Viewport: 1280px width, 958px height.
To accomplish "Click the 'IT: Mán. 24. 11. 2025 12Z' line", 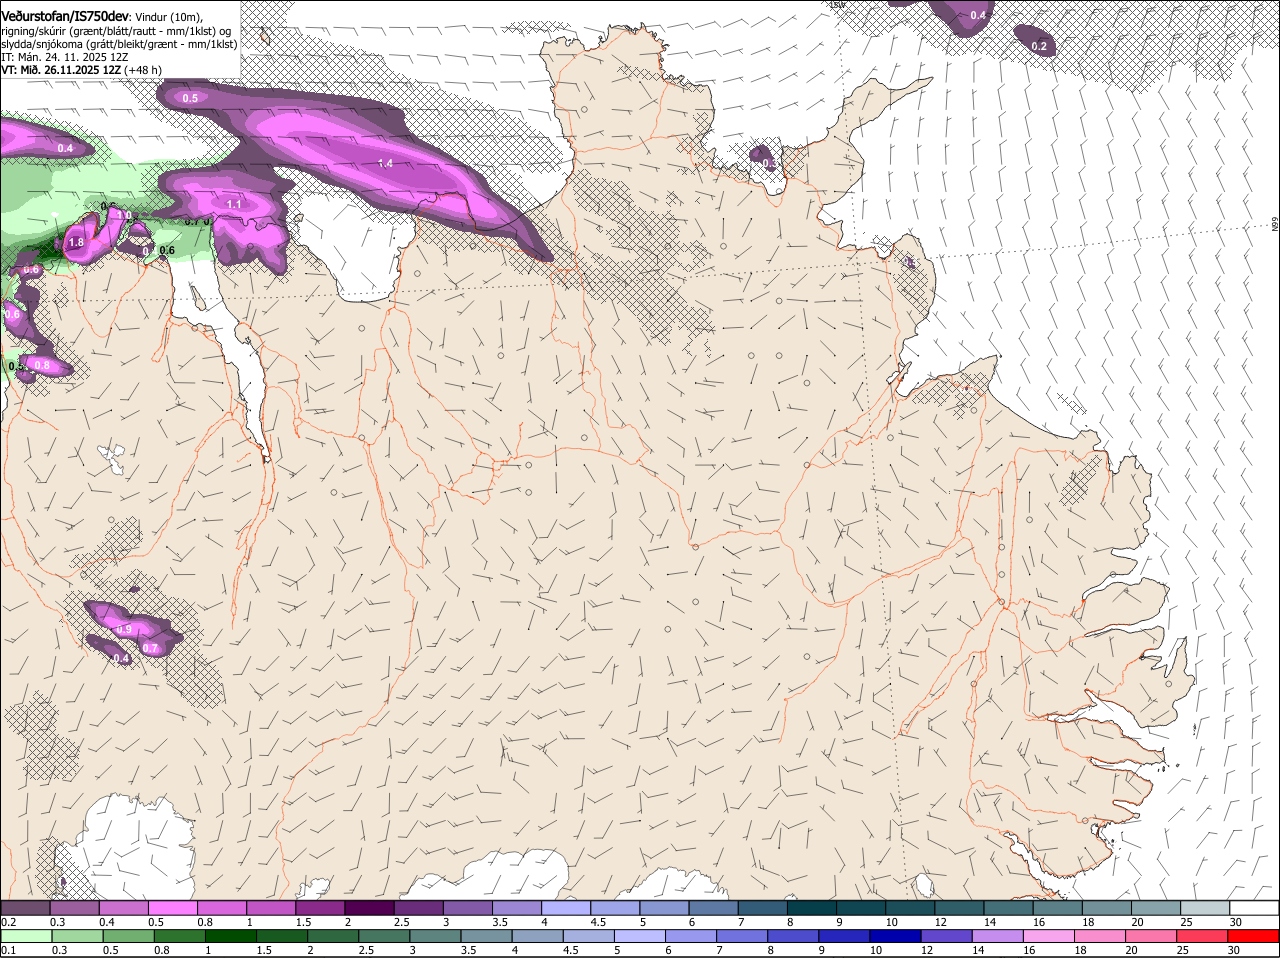I will [64, 57].
